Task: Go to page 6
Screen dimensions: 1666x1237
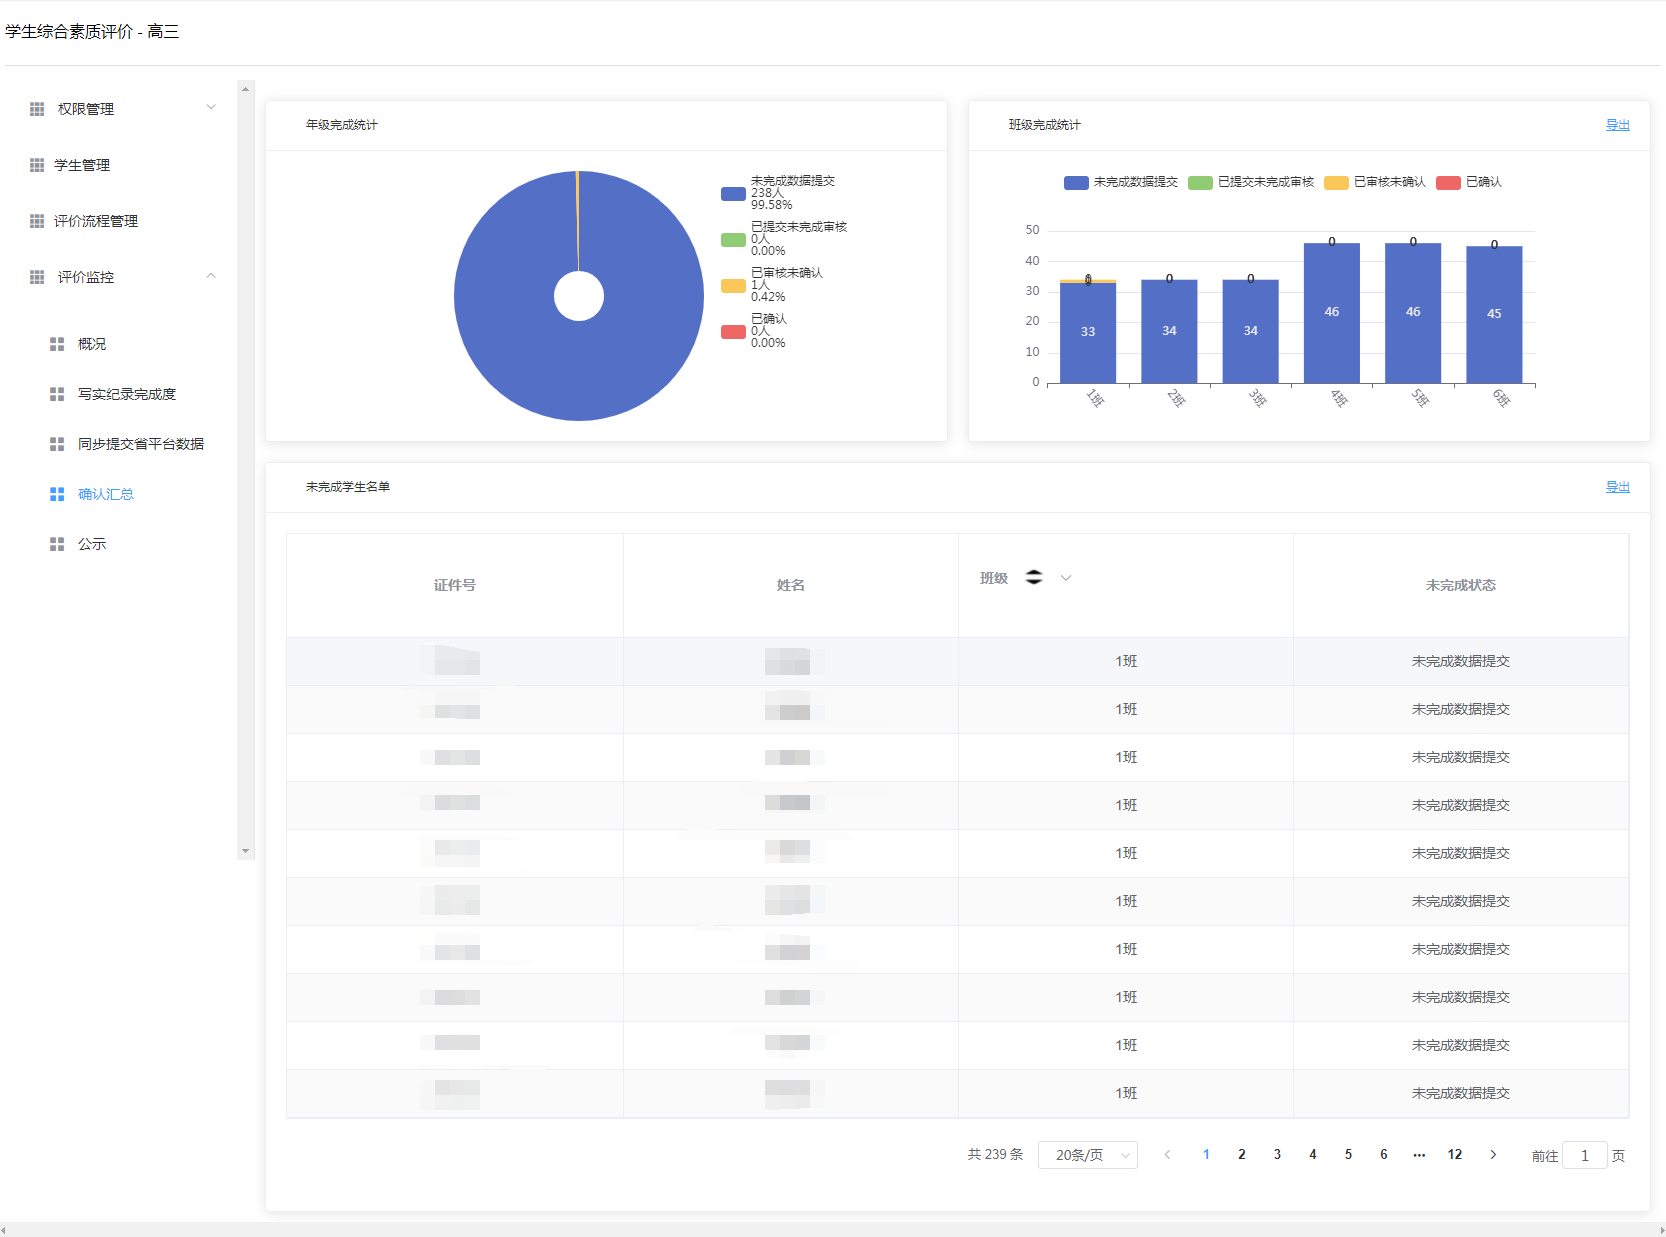Action: (1384, 1154)
